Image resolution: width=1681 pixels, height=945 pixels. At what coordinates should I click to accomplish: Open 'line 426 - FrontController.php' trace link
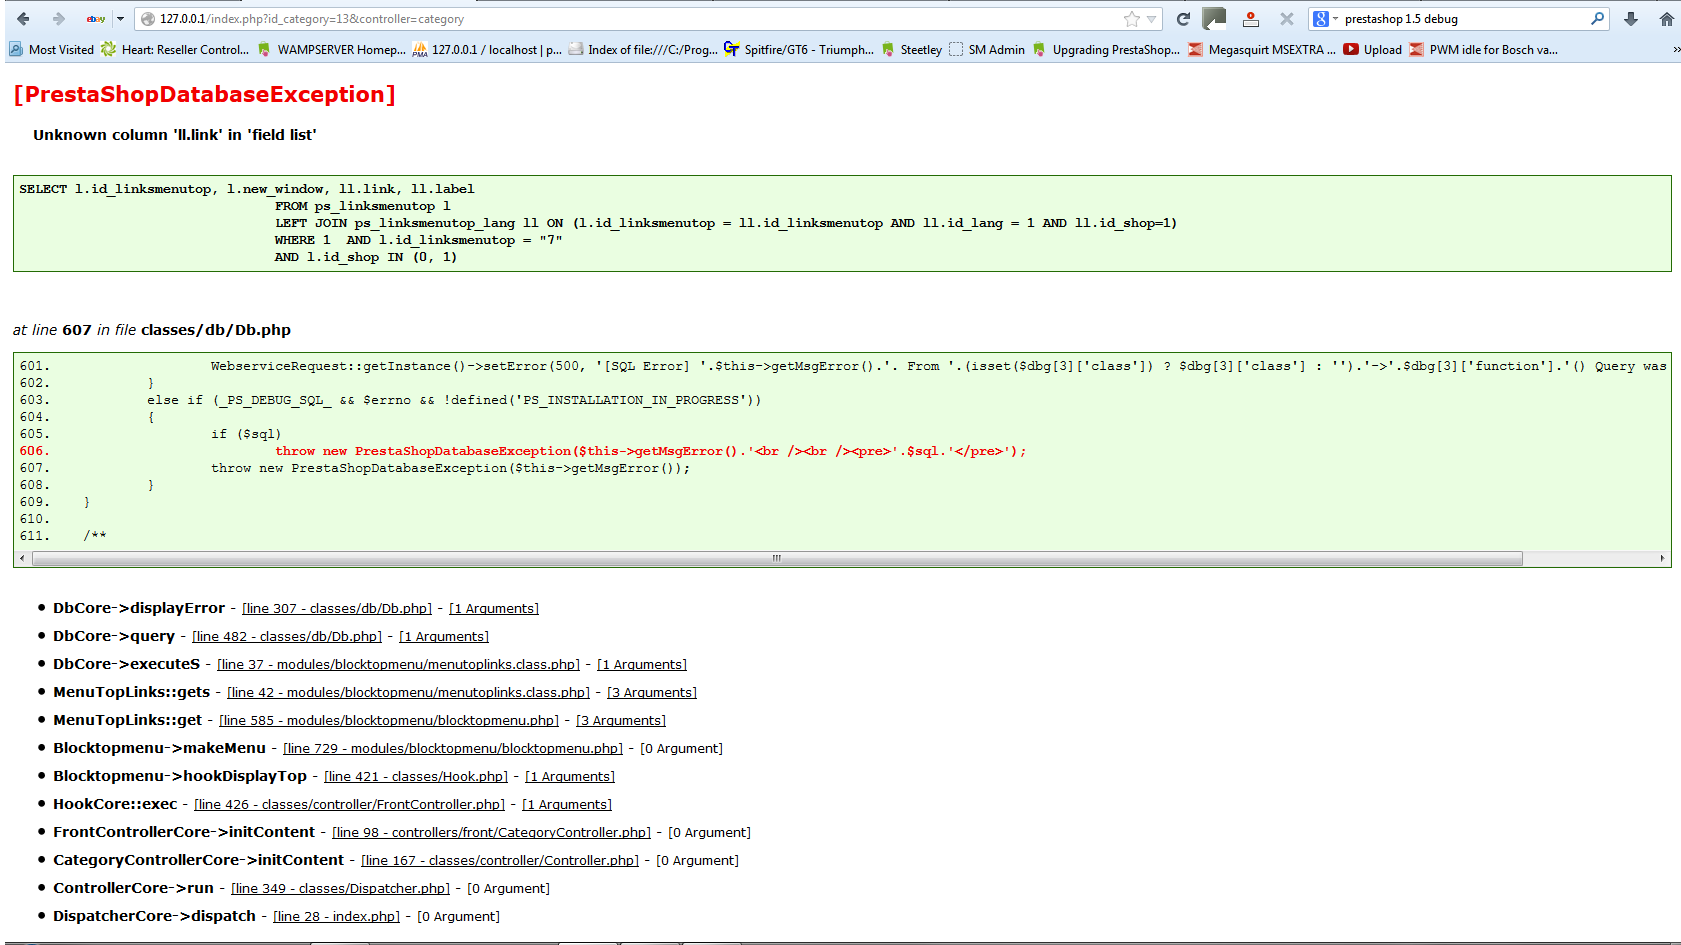pyautogui.click(x=349, y=805)
